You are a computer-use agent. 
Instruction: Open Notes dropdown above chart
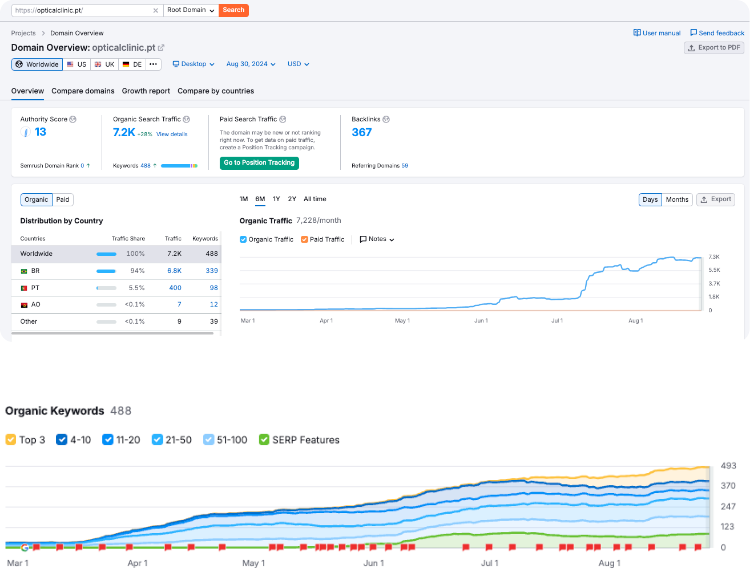(x=377, y=239)
